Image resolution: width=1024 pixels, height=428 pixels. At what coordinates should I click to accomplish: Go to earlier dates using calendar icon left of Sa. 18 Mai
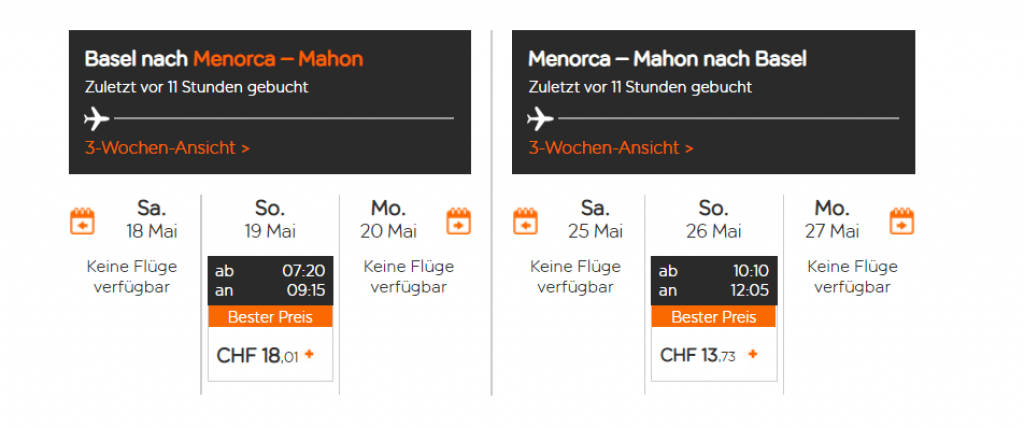82,220
